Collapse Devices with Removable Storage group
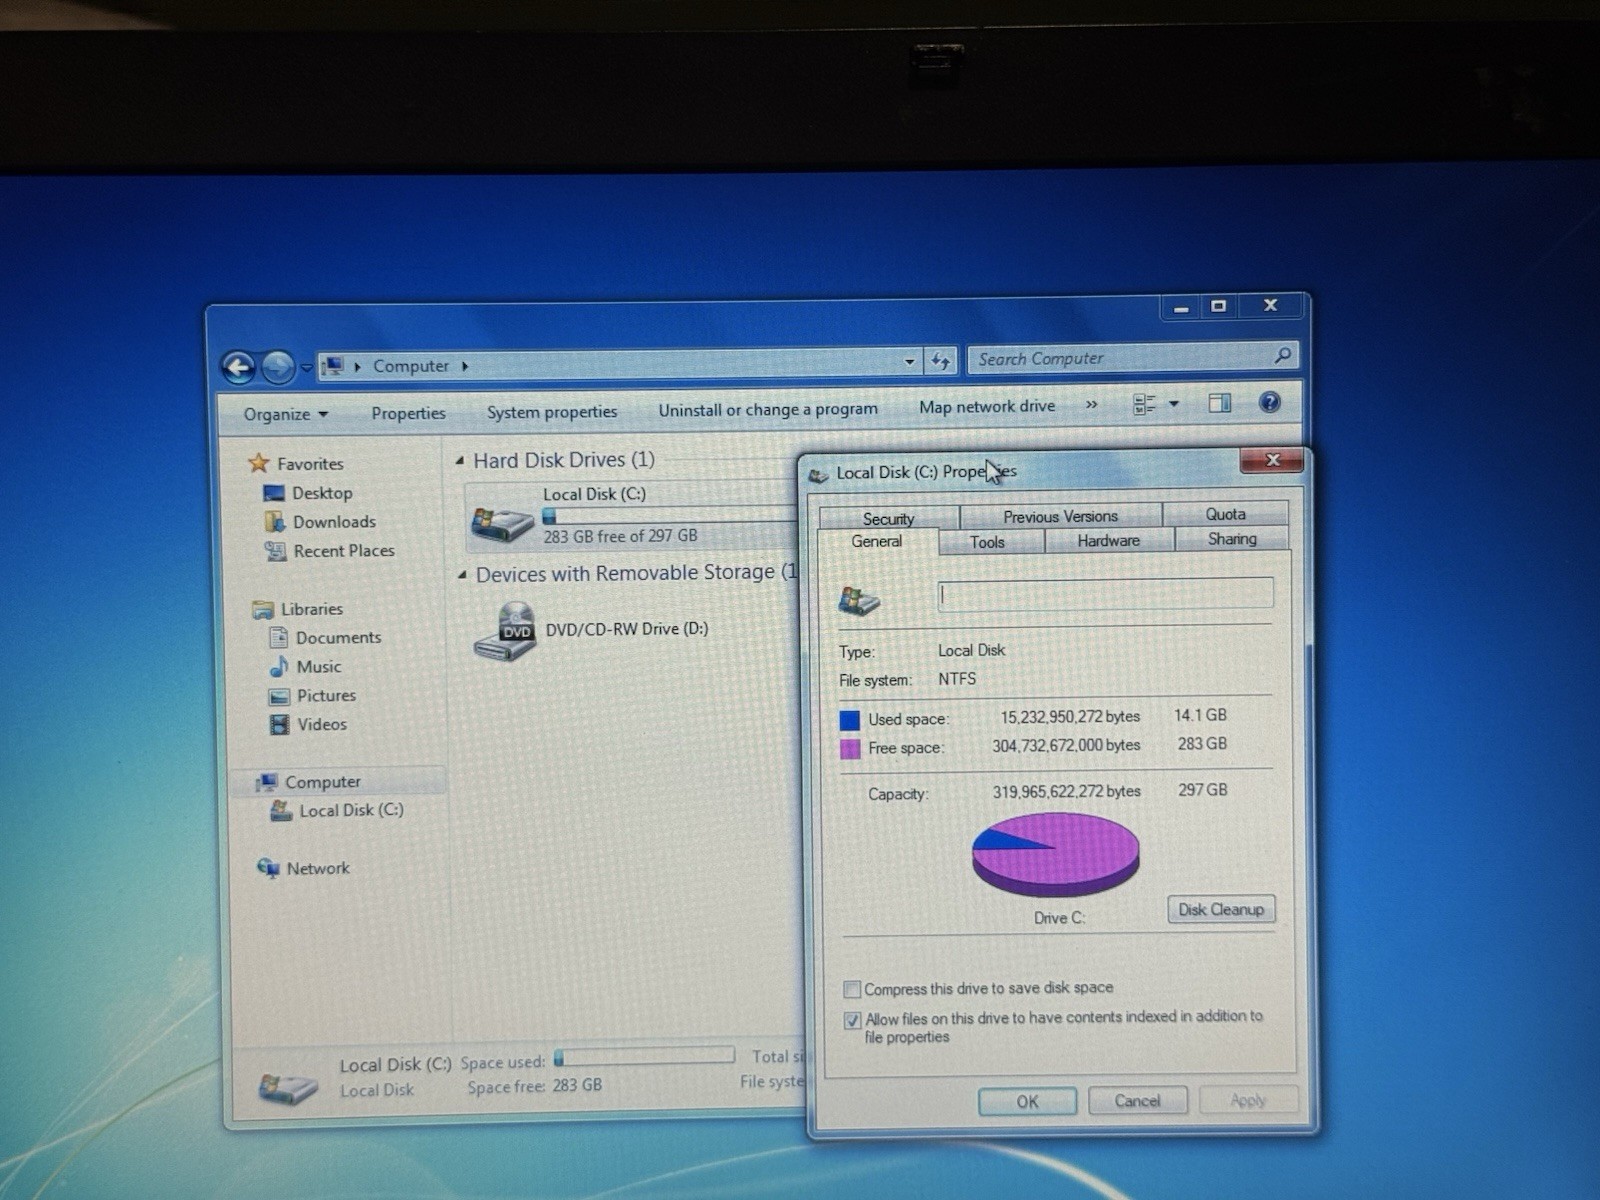This screenshot has width=1600, height=1200. point(462,575)
